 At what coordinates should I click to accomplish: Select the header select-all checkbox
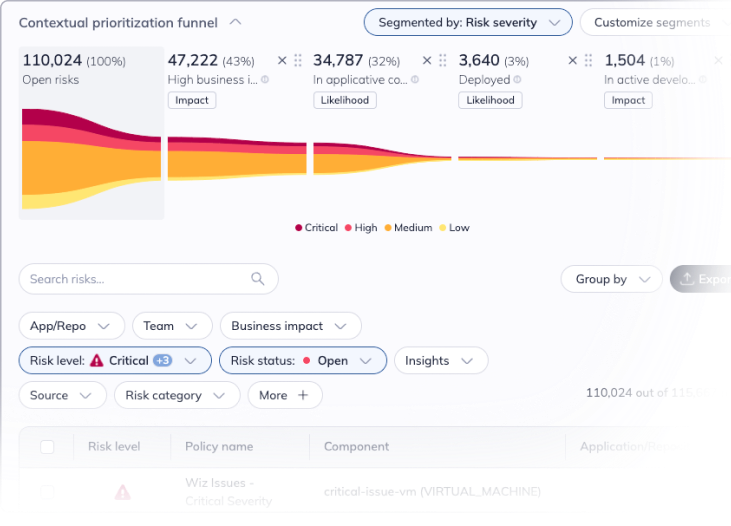(x=47, y=447)
